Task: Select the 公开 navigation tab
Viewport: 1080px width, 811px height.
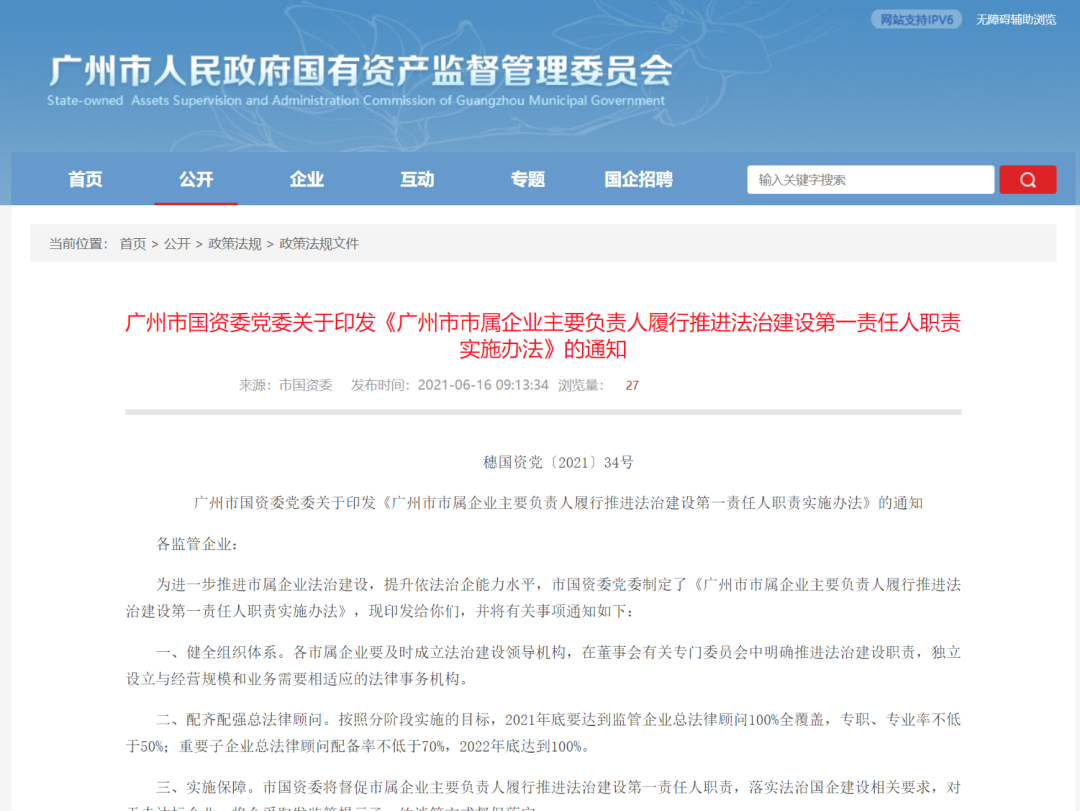Action: coord(196,180)
